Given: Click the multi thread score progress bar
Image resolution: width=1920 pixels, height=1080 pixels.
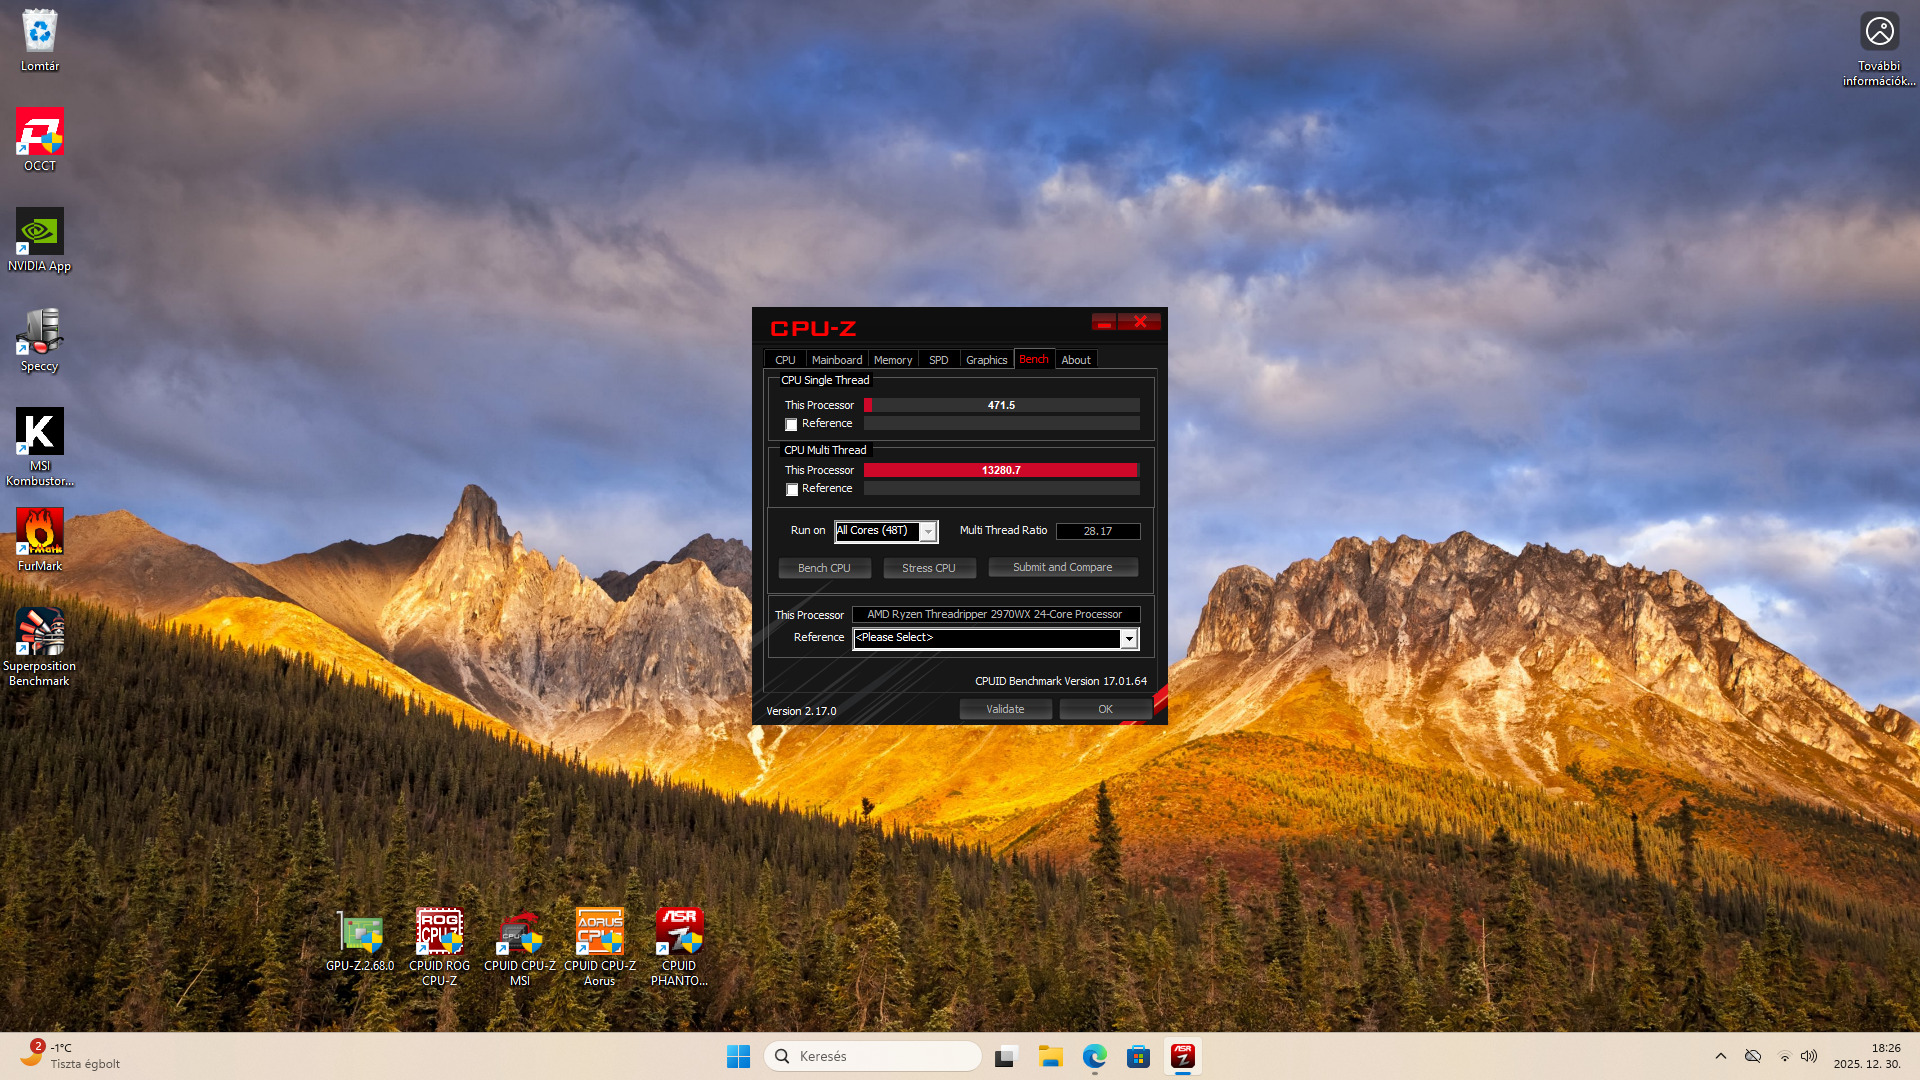Looking at the screenshot, I should 1001,470.
